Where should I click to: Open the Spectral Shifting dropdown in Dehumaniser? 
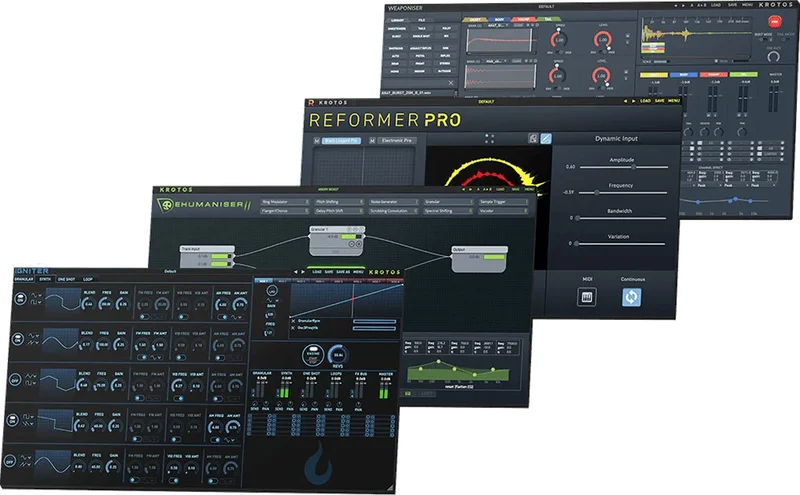pos(448,211)
